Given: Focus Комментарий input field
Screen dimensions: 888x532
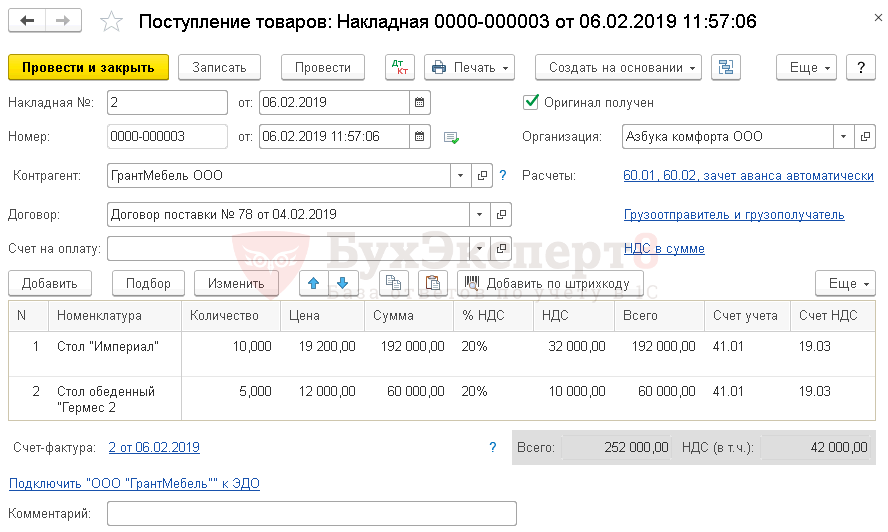Looking at the screenshot, I should coord(311,513).
